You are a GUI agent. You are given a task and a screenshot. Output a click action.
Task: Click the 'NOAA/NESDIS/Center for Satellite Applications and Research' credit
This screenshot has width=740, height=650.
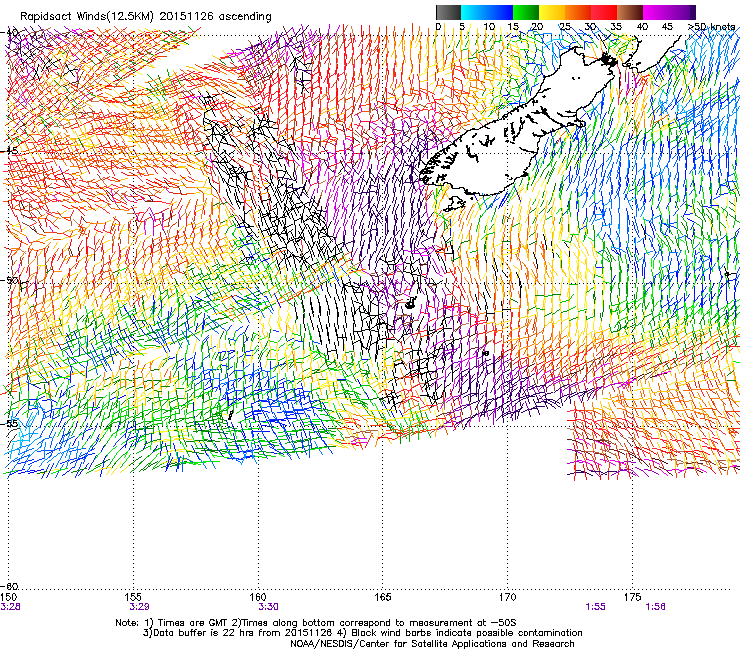click(x=432, y=644)
